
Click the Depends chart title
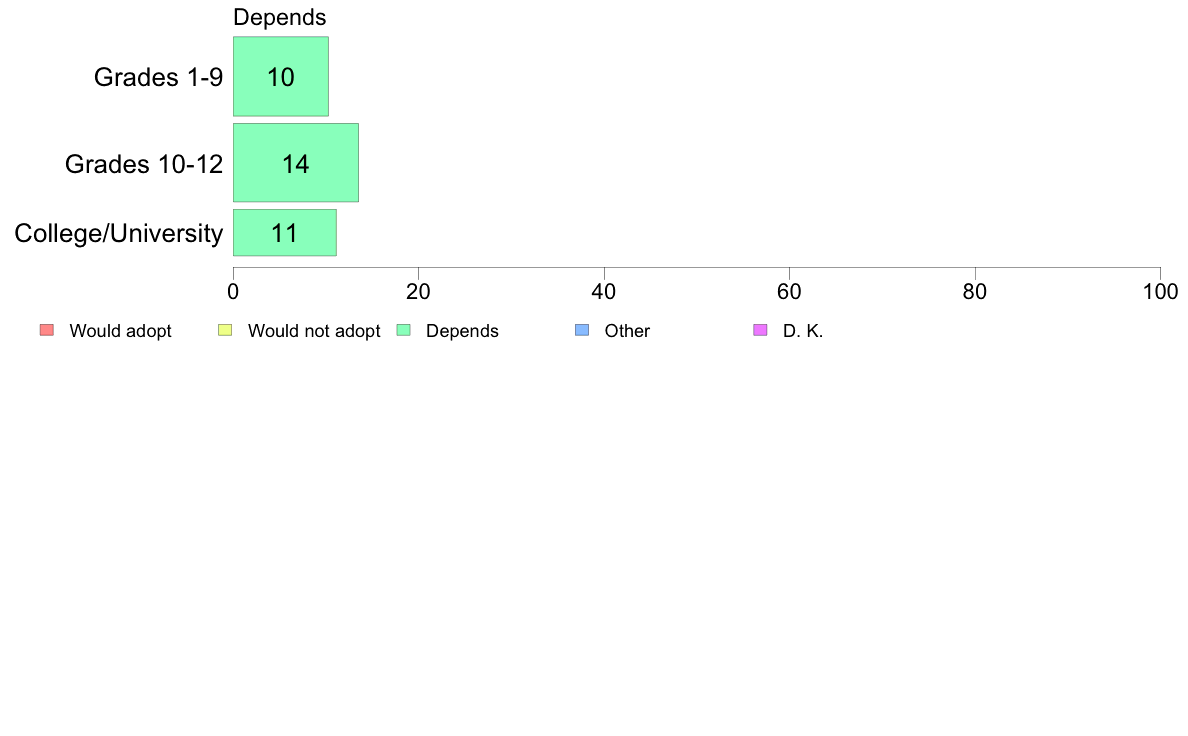[280, 17]
